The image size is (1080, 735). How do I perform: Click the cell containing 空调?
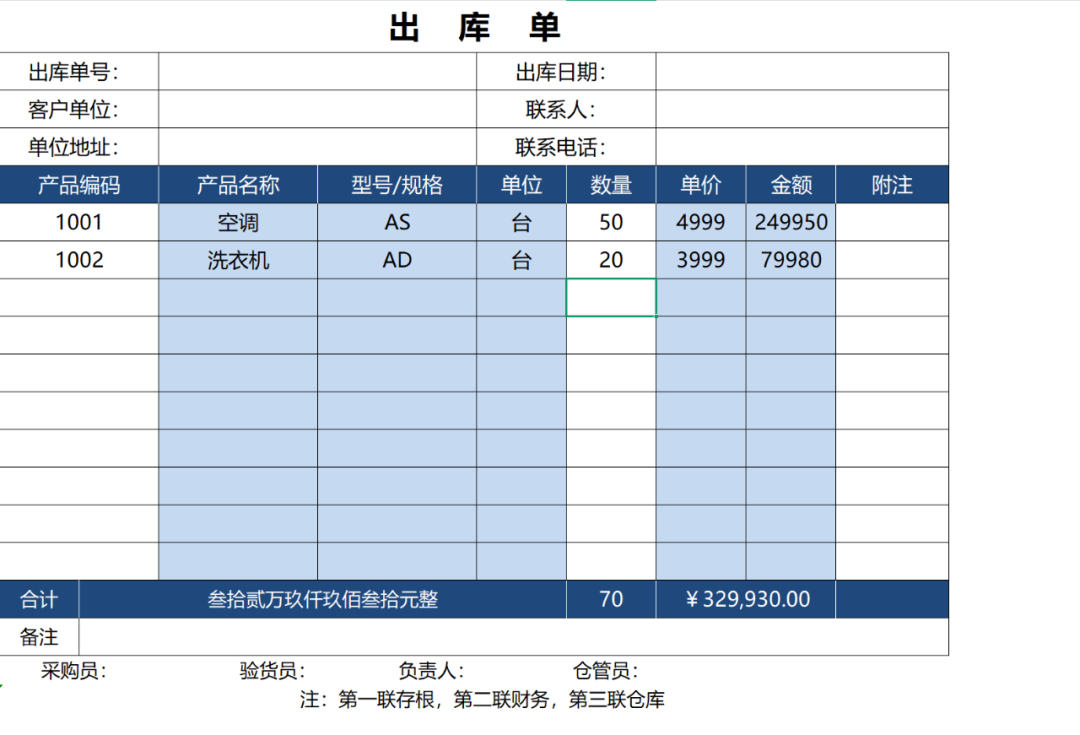[x=238, y=222]
